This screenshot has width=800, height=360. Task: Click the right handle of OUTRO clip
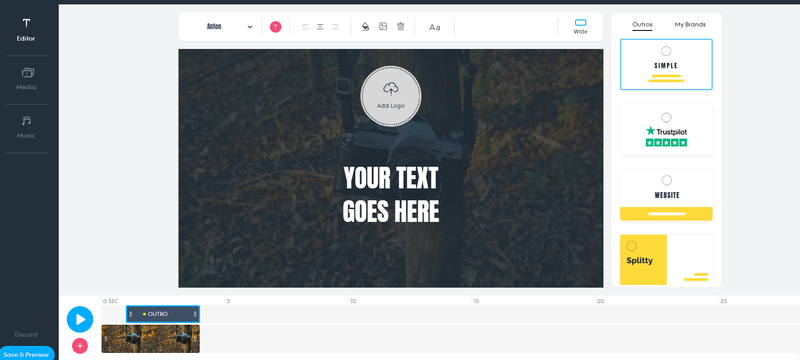point(195,314)
